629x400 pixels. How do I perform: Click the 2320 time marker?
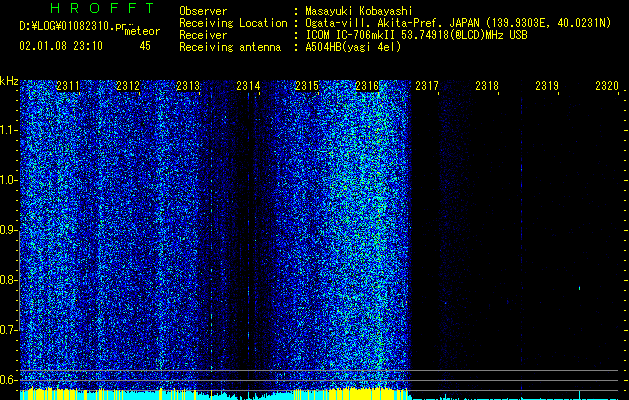607,85
